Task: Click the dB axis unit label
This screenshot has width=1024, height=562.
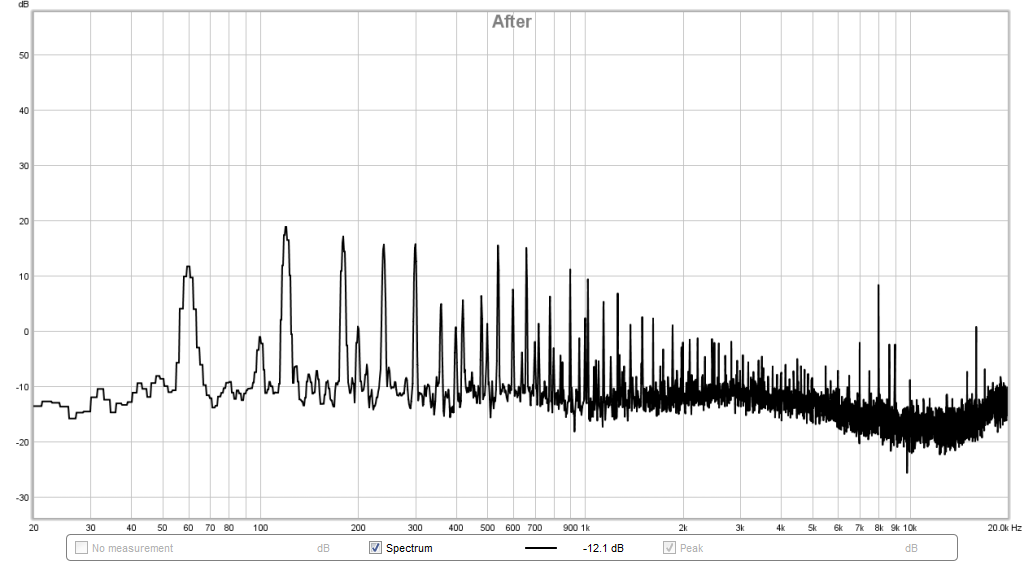Action: 24,5
